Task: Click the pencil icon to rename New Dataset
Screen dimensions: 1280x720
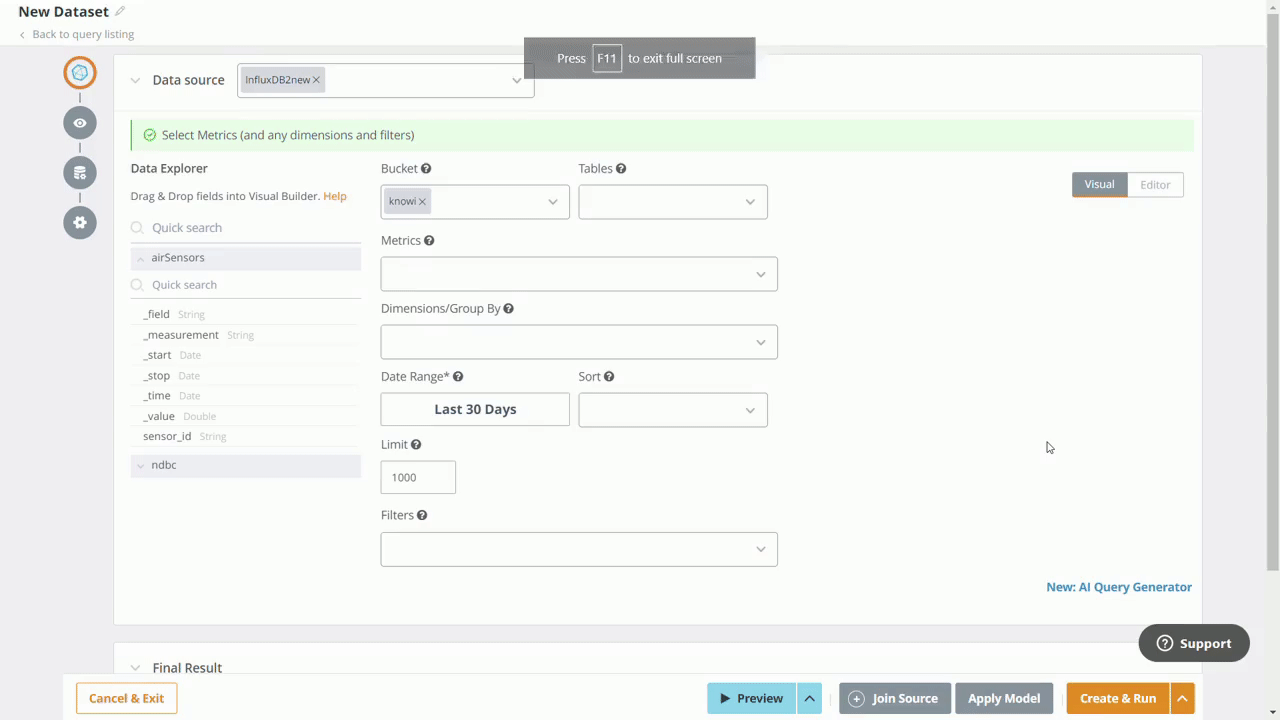Action: tap(119, 11)
